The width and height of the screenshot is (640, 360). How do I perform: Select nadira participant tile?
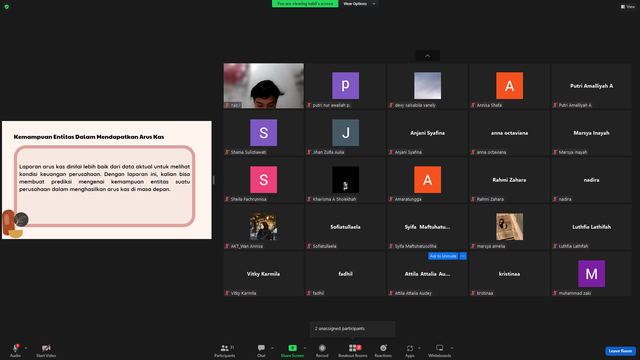point(591,180)
